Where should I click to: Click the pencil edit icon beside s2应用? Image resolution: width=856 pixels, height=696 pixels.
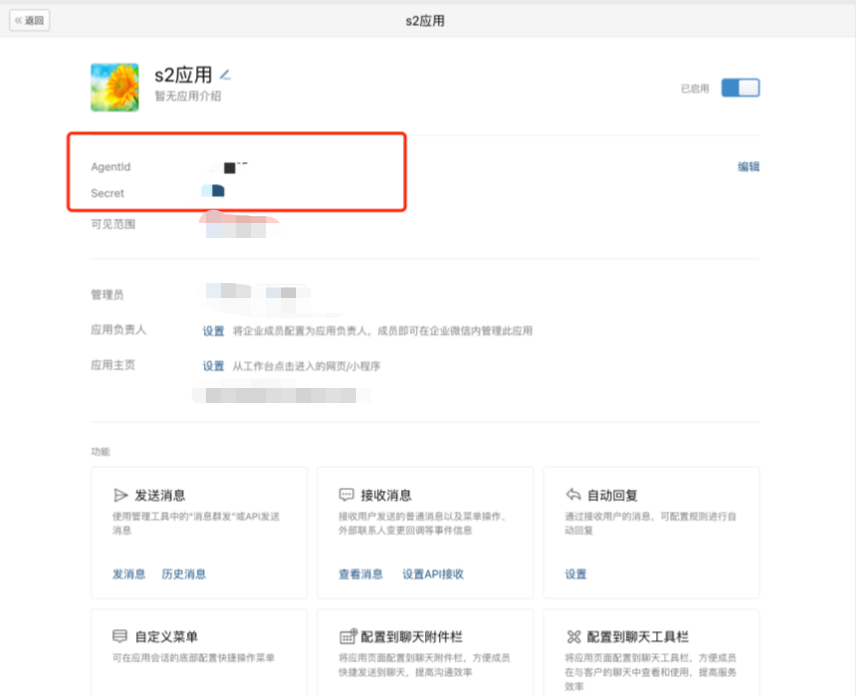[x=226, y=74]
